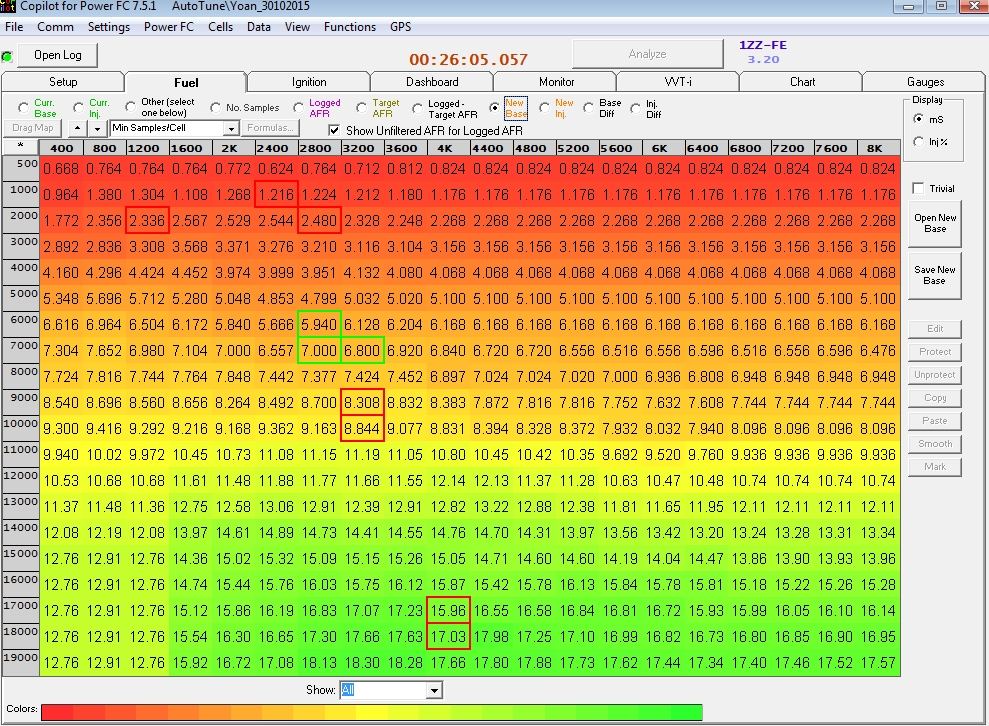Click the Open Log button
Viewport: 989px width, 726px height.
[x=57, y=55]
